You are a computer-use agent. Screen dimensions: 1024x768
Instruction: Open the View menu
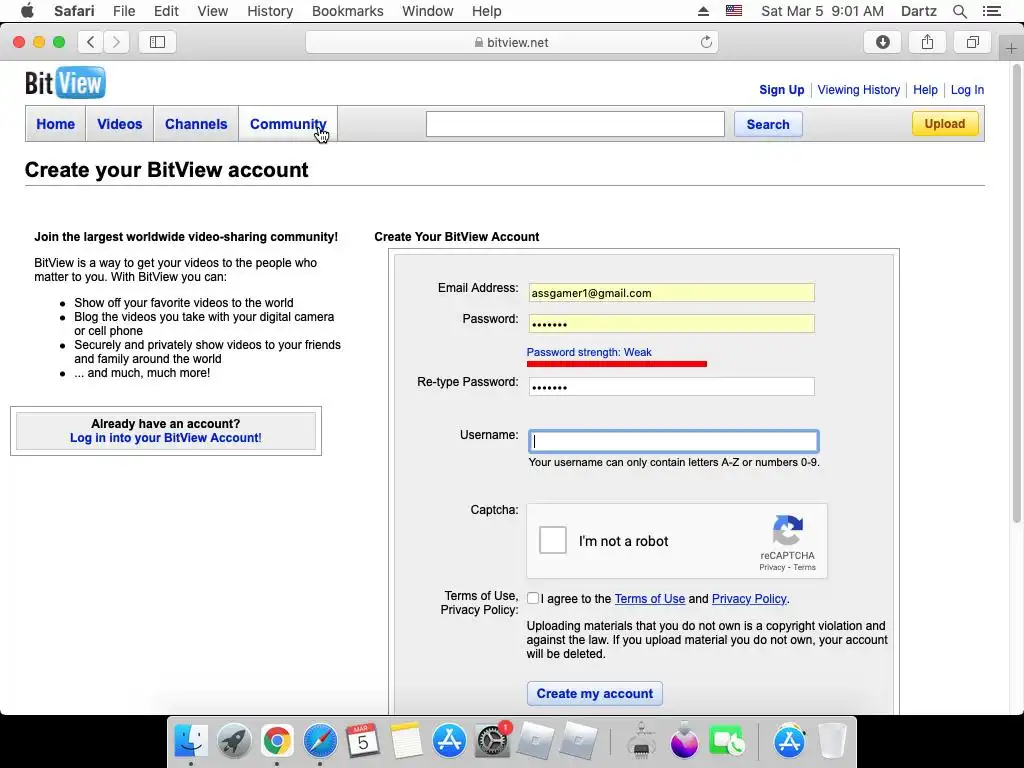coord(212,11)
